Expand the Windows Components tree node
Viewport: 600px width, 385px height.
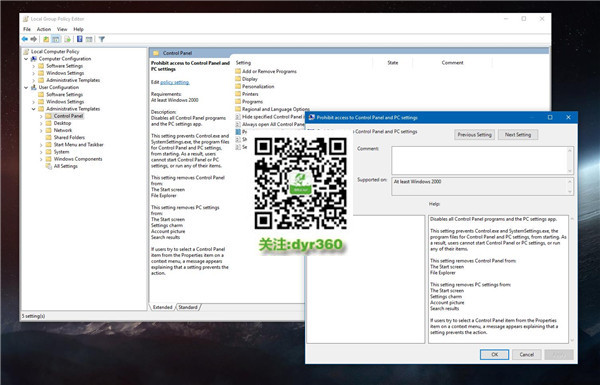41,159
